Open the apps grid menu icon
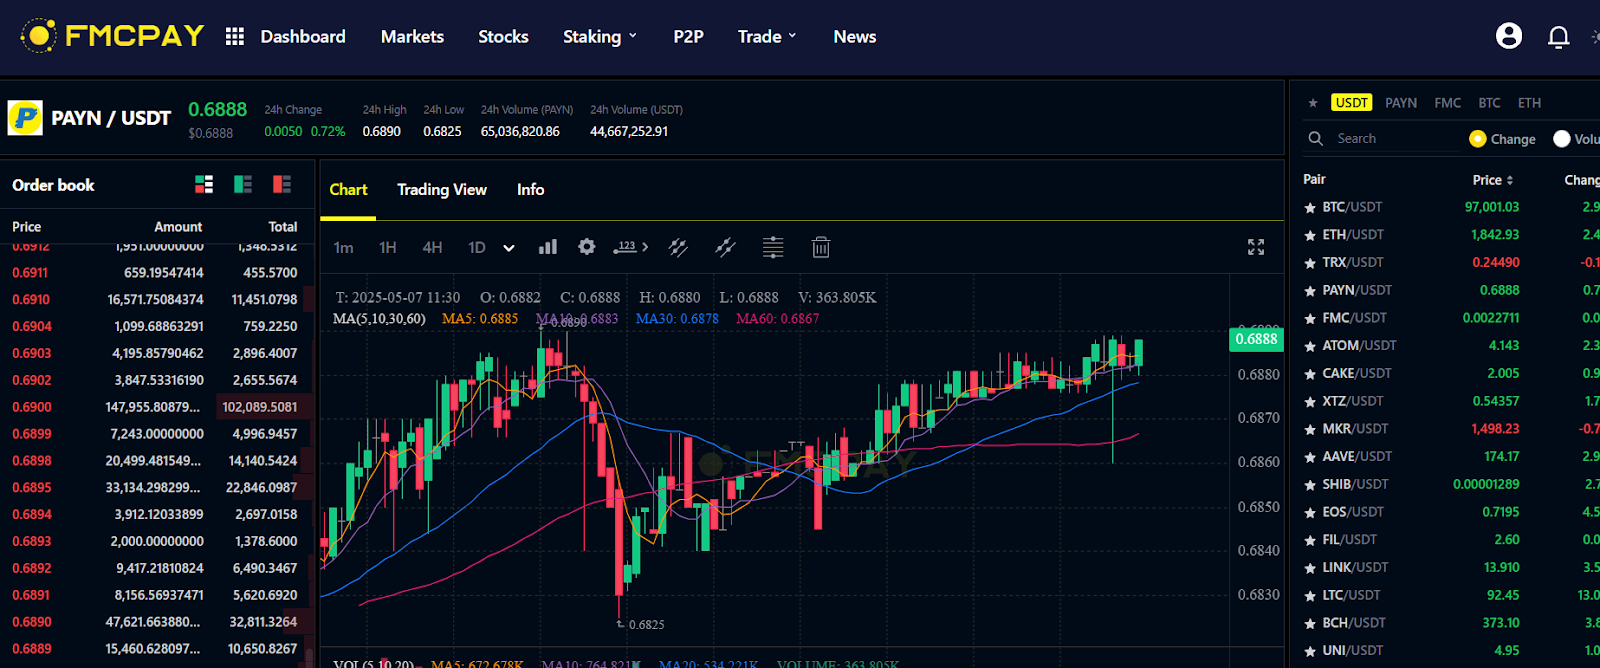The image size is (1600, 668). click(235, 37)
